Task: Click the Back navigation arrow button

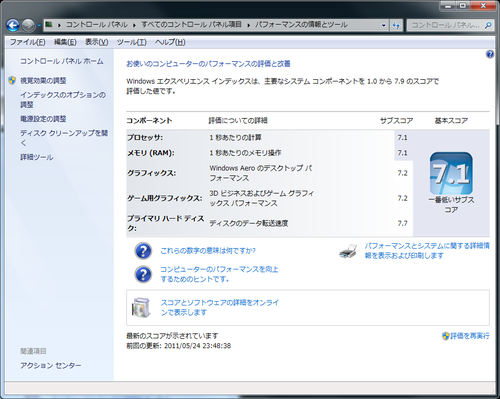Action: pyautogui.click(x=13, y=25)
